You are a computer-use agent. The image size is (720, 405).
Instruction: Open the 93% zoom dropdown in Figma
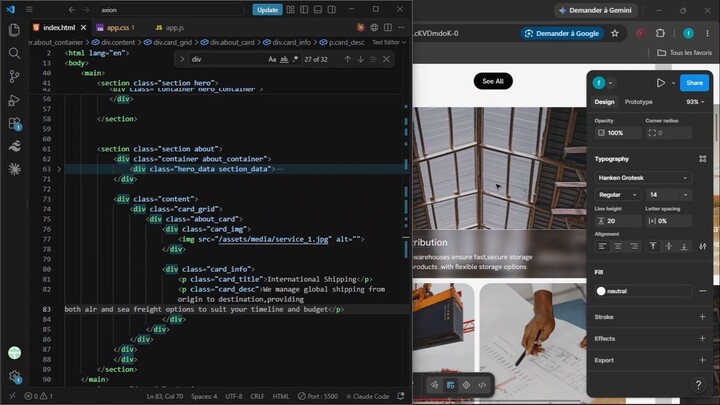695,102
